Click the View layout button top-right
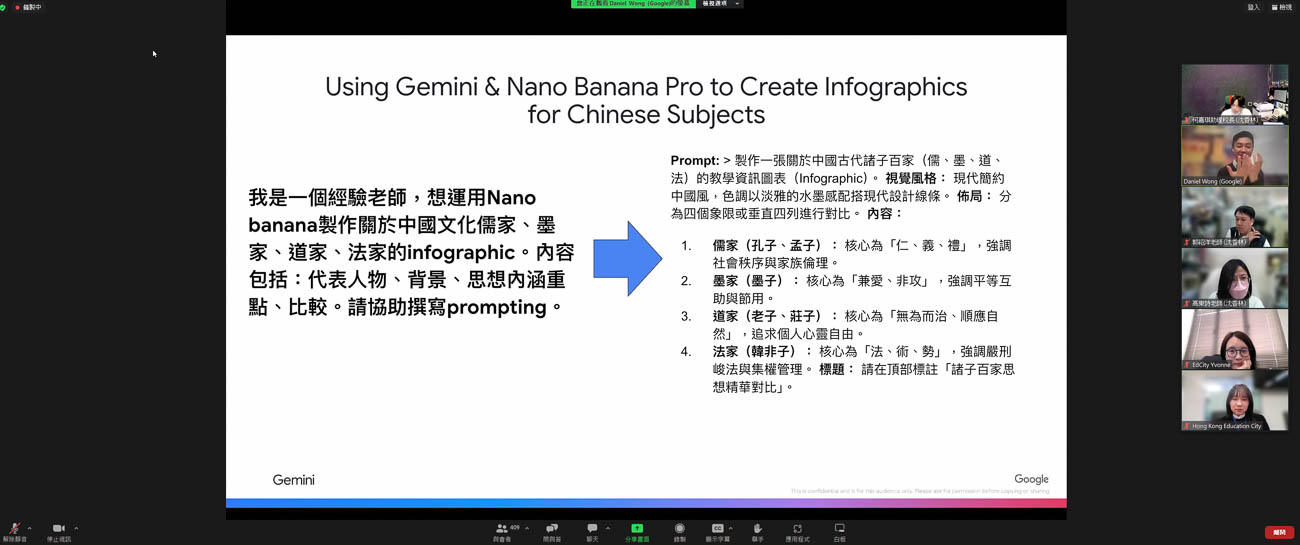The width and height of the screenshot is (1300, 545). (1281, 7)
